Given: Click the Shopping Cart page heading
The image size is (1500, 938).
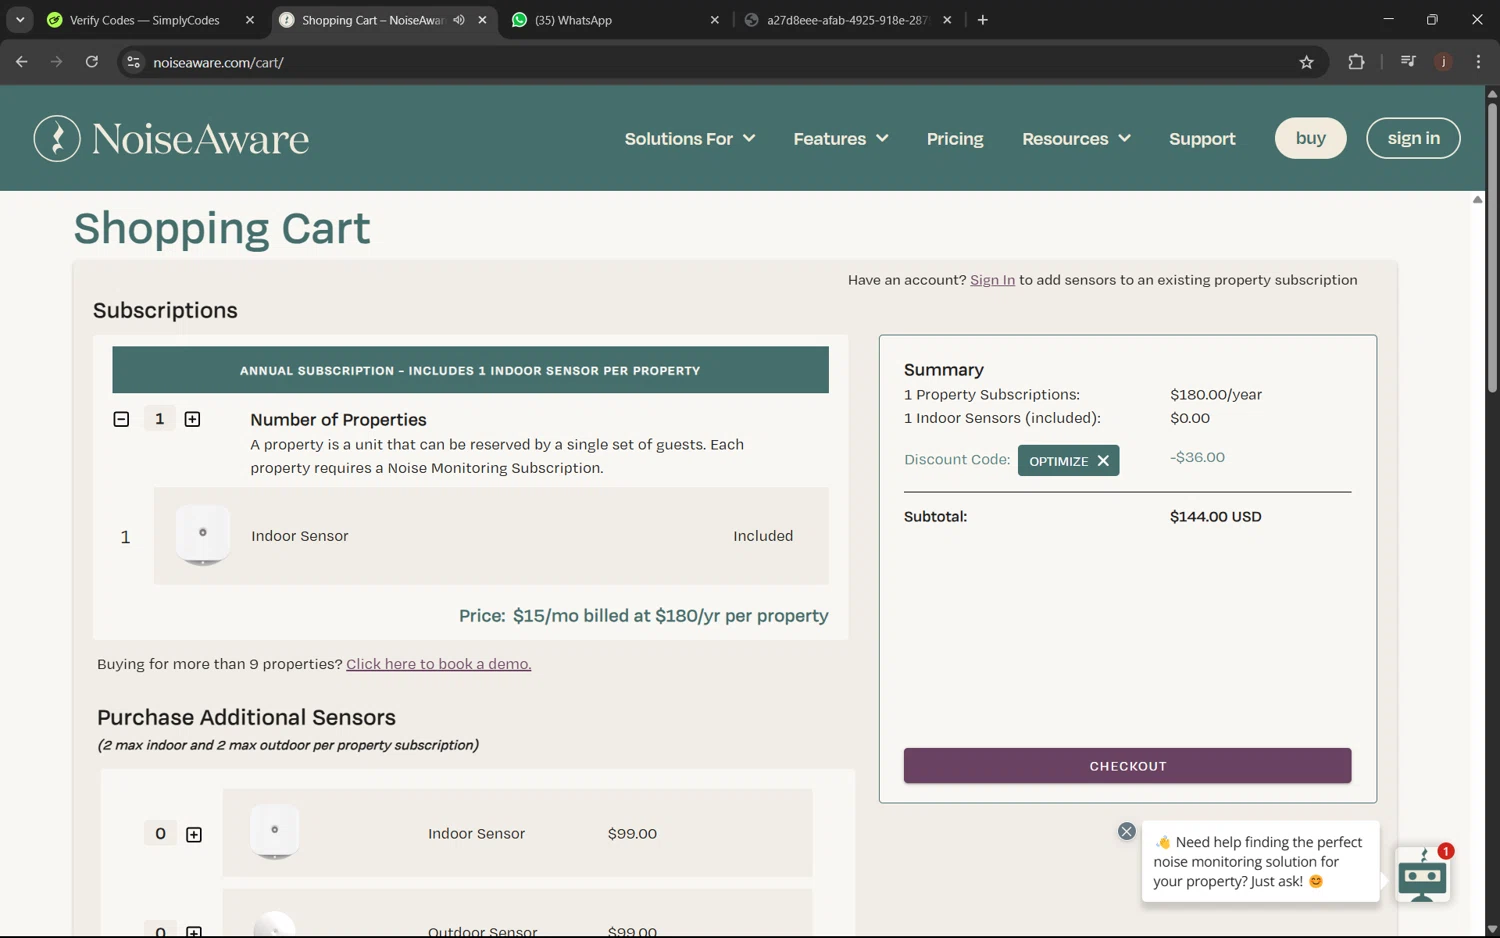Looking at the screenshot, I should (222, 229).
